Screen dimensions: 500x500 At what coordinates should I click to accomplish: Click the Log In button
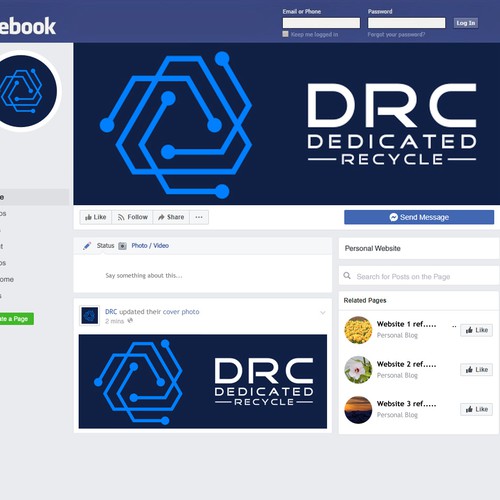click(x=465, y=23)
